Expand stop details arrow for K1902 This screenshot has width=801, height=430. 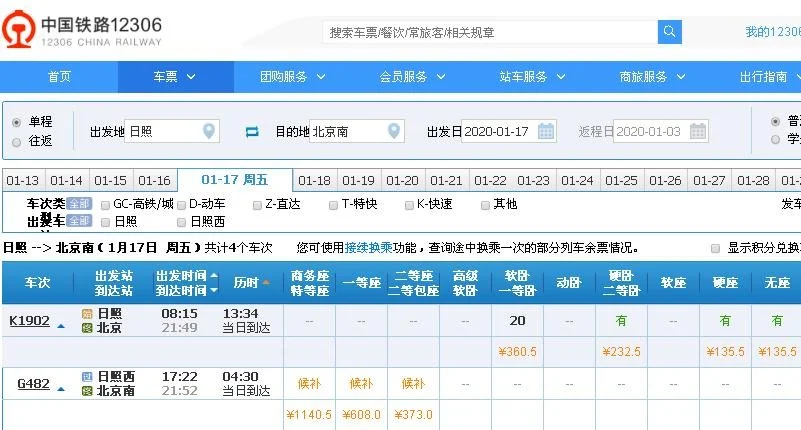(x=61, y=326)
